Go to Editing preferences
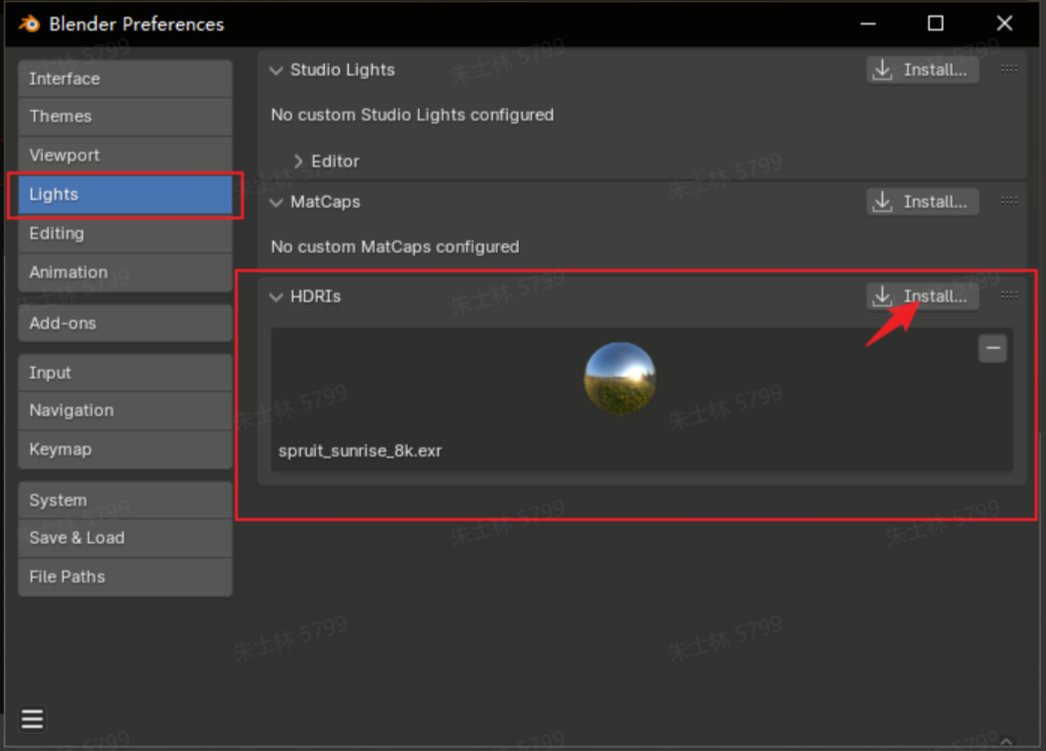Viewport: 1046px width, 751px height. 125,233
